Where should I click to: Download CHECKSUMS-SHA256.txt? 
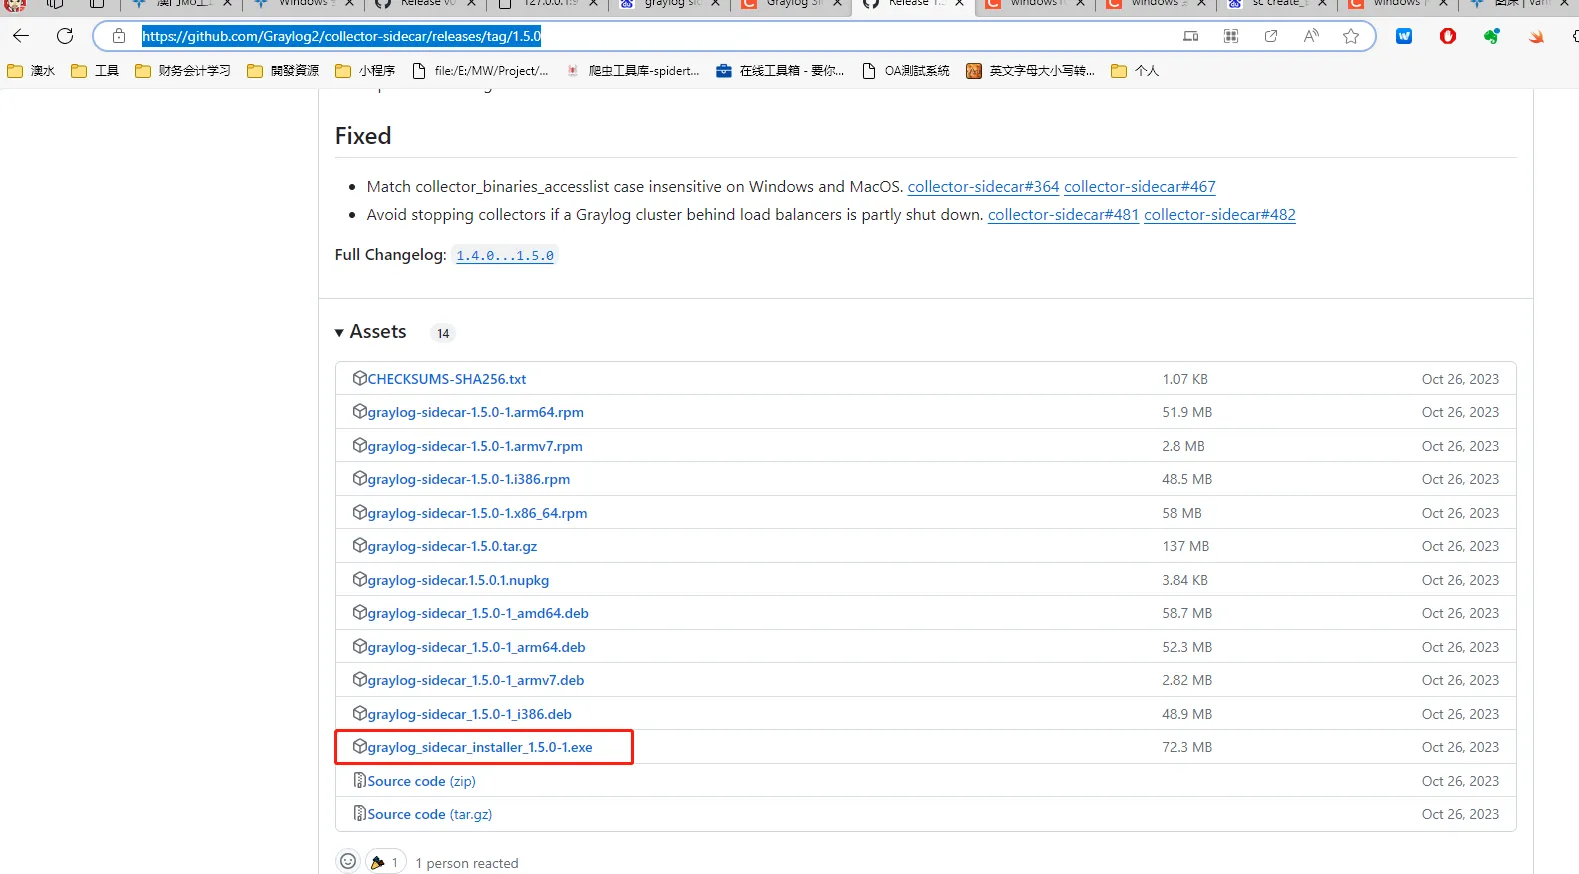tap(447, 379)
